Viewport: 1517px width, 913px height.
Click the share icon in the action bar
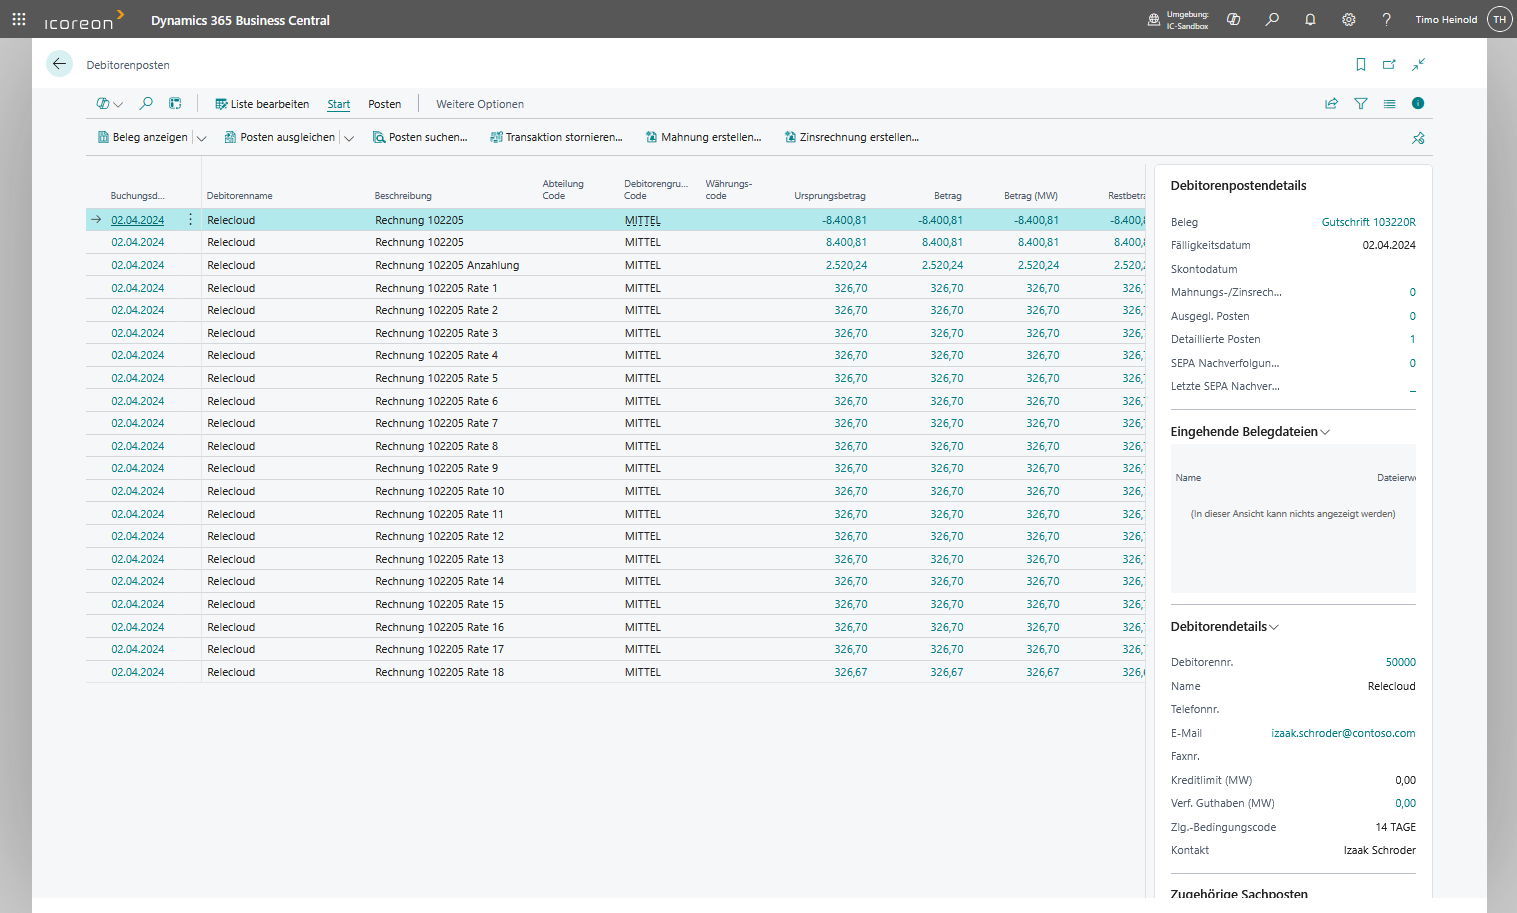[x=1331, y=104]
